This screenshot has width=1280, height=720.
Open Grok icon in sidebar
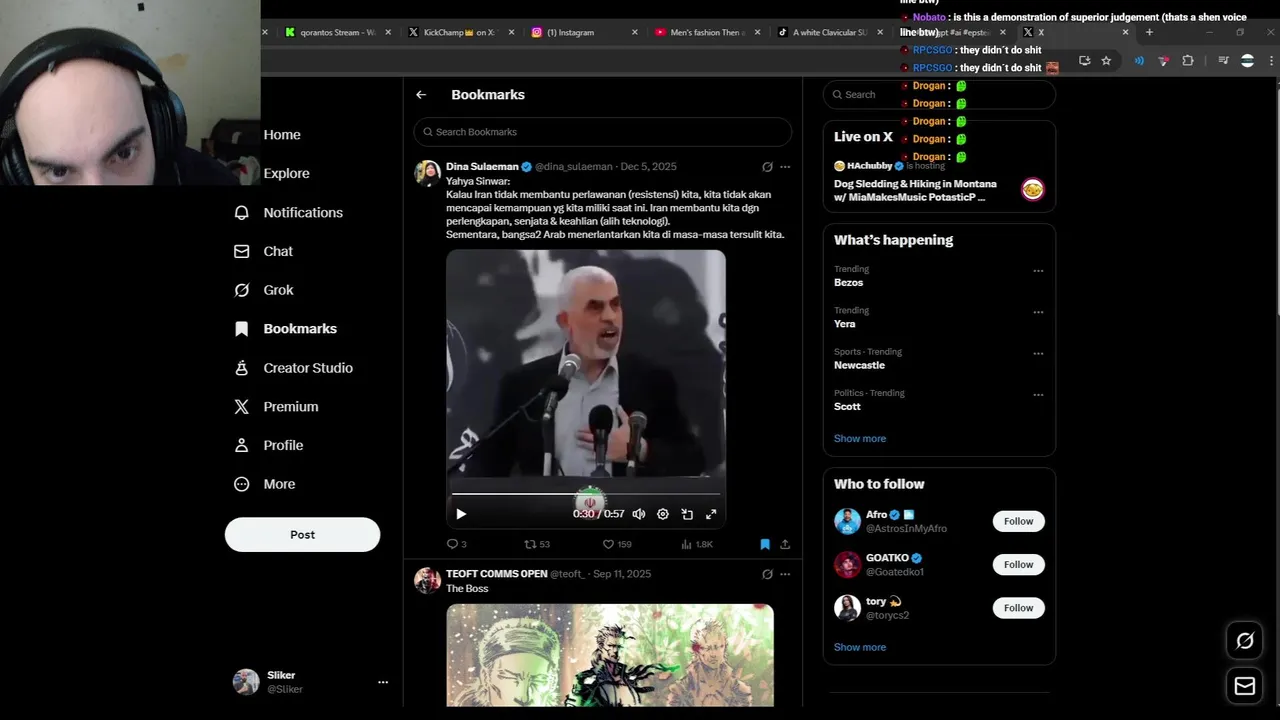coord(241,290)
